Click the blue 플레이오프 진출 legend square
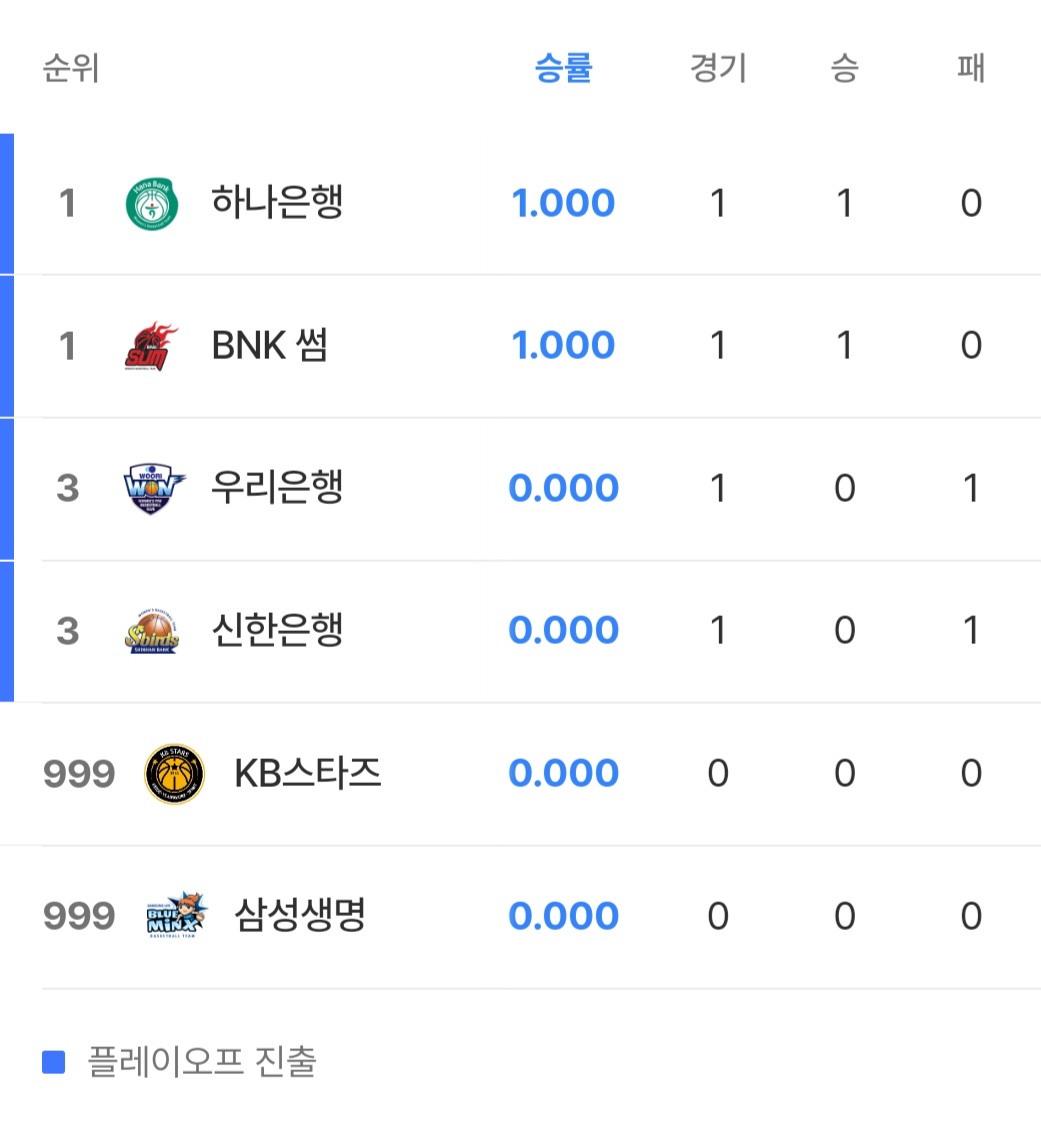 coord(53,1062)
